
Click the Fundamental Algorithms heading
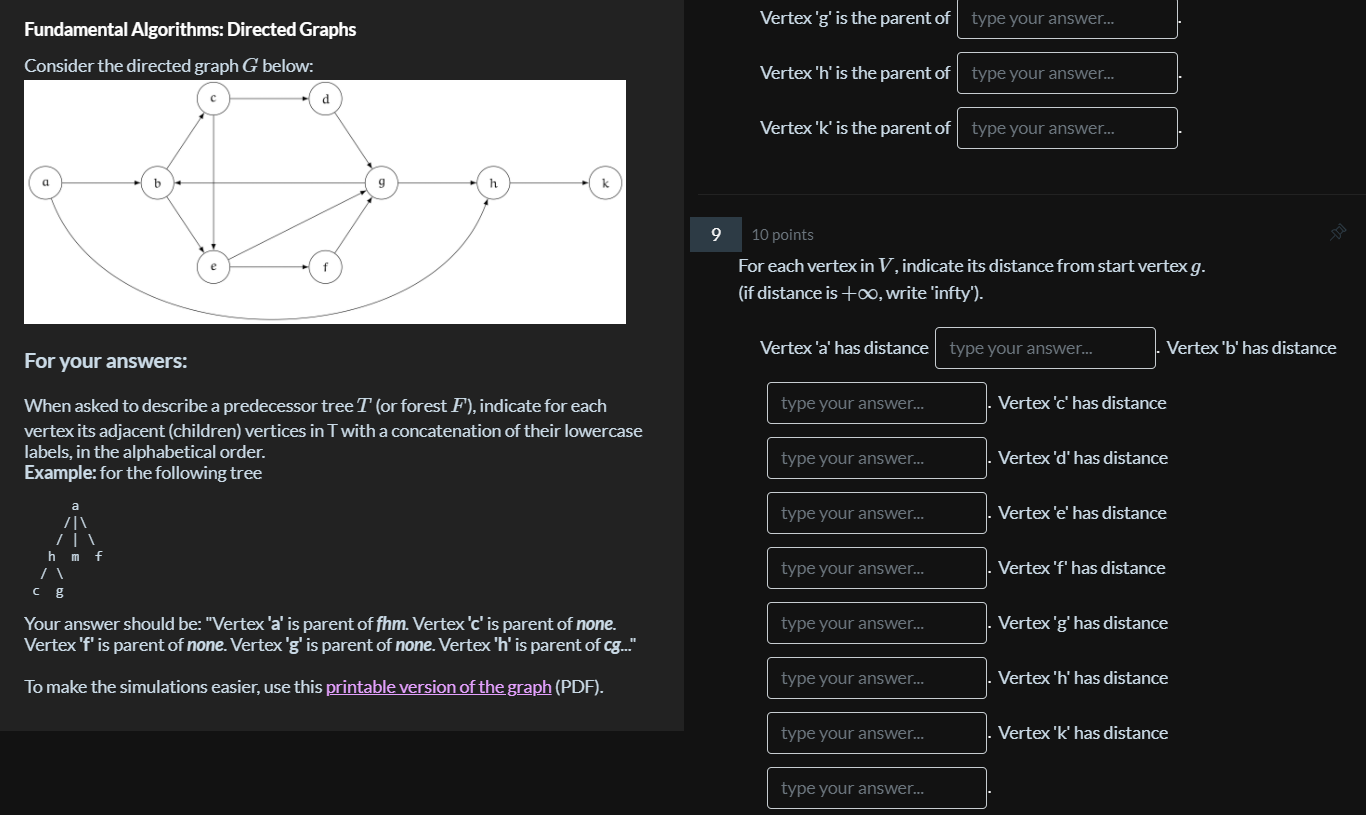coord(189,29)
